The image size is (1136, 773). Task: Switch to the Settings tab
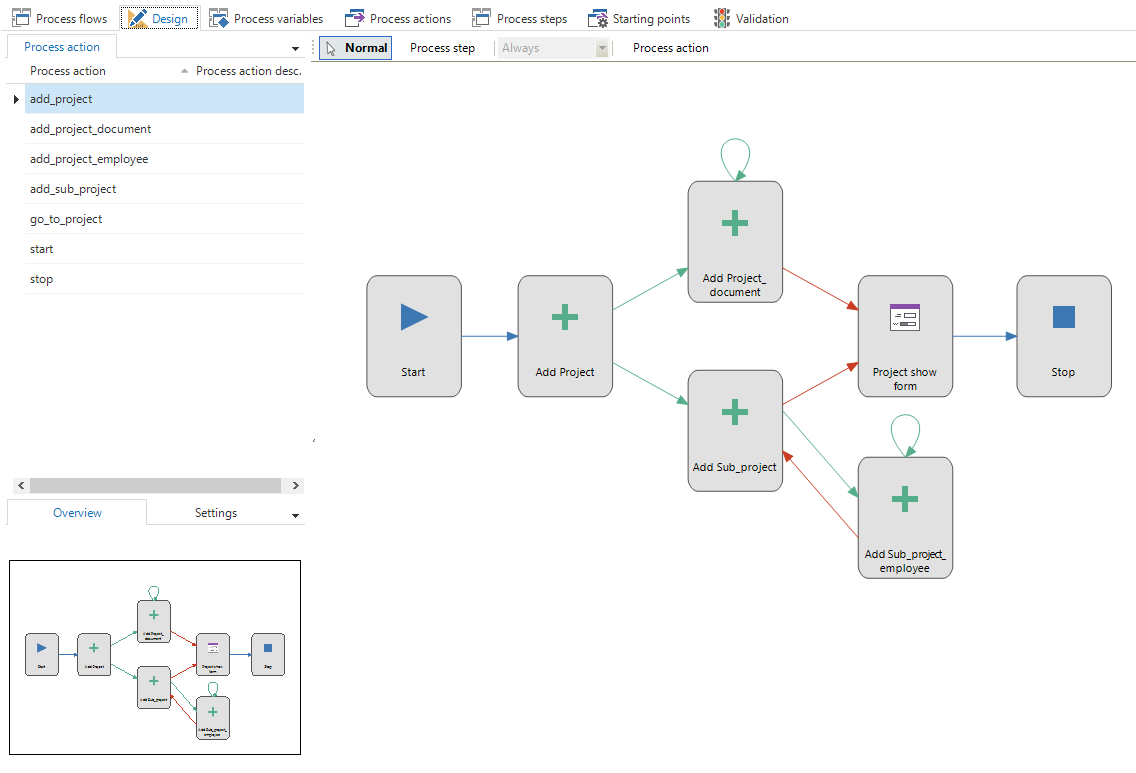tap(216, 512)
